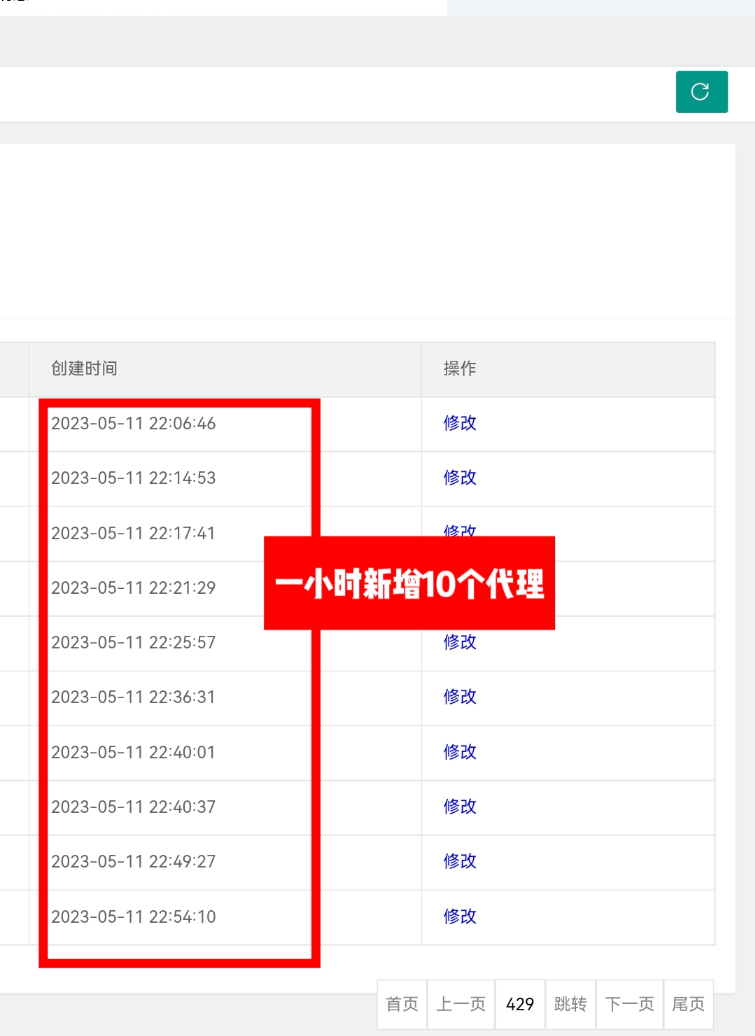
Task: Select timestamp 2023-05-11 22:17:41
Action: coord(133,533)
